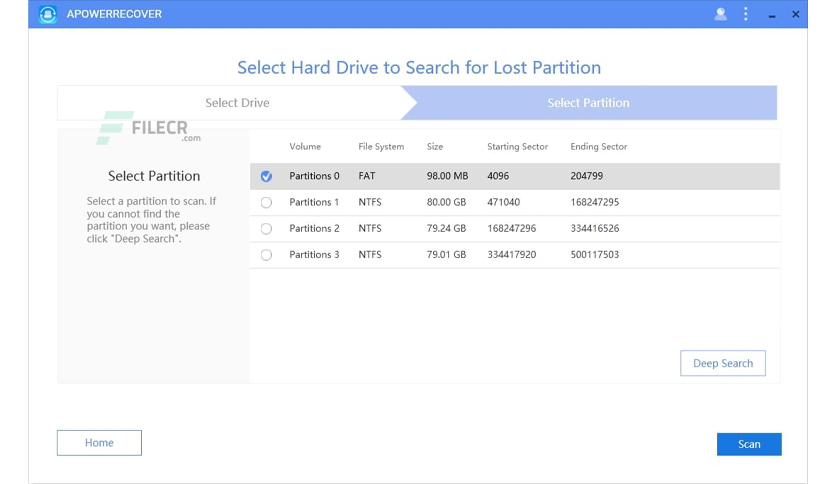The width and height of the screenshot is (836, 484).
Task: Click the Starting Sector column header
Action: tap(517, 147)
